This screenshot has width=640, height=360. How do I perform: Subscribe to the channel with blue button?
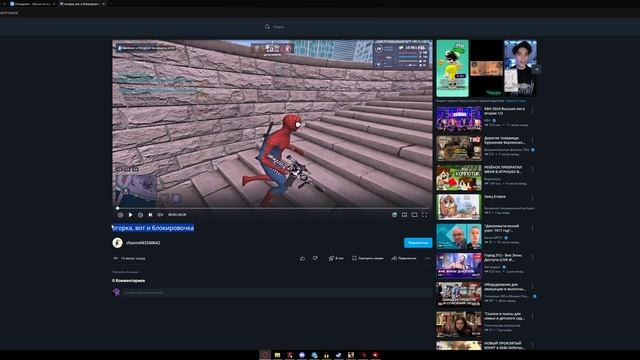pyautogui.click(x=418, y=243)
